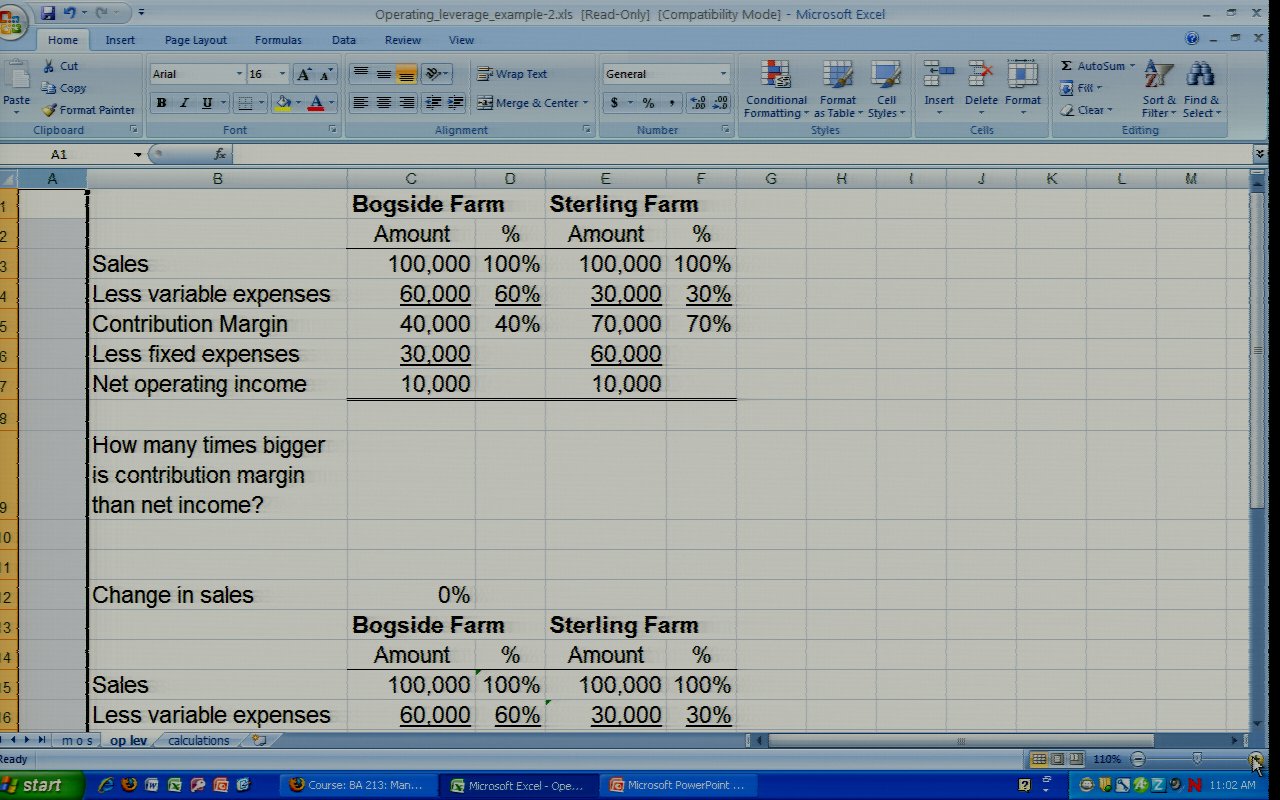Toggle Wrap Text
The height and width of the screenshot is (800, 1280).
tap(512, 74)
